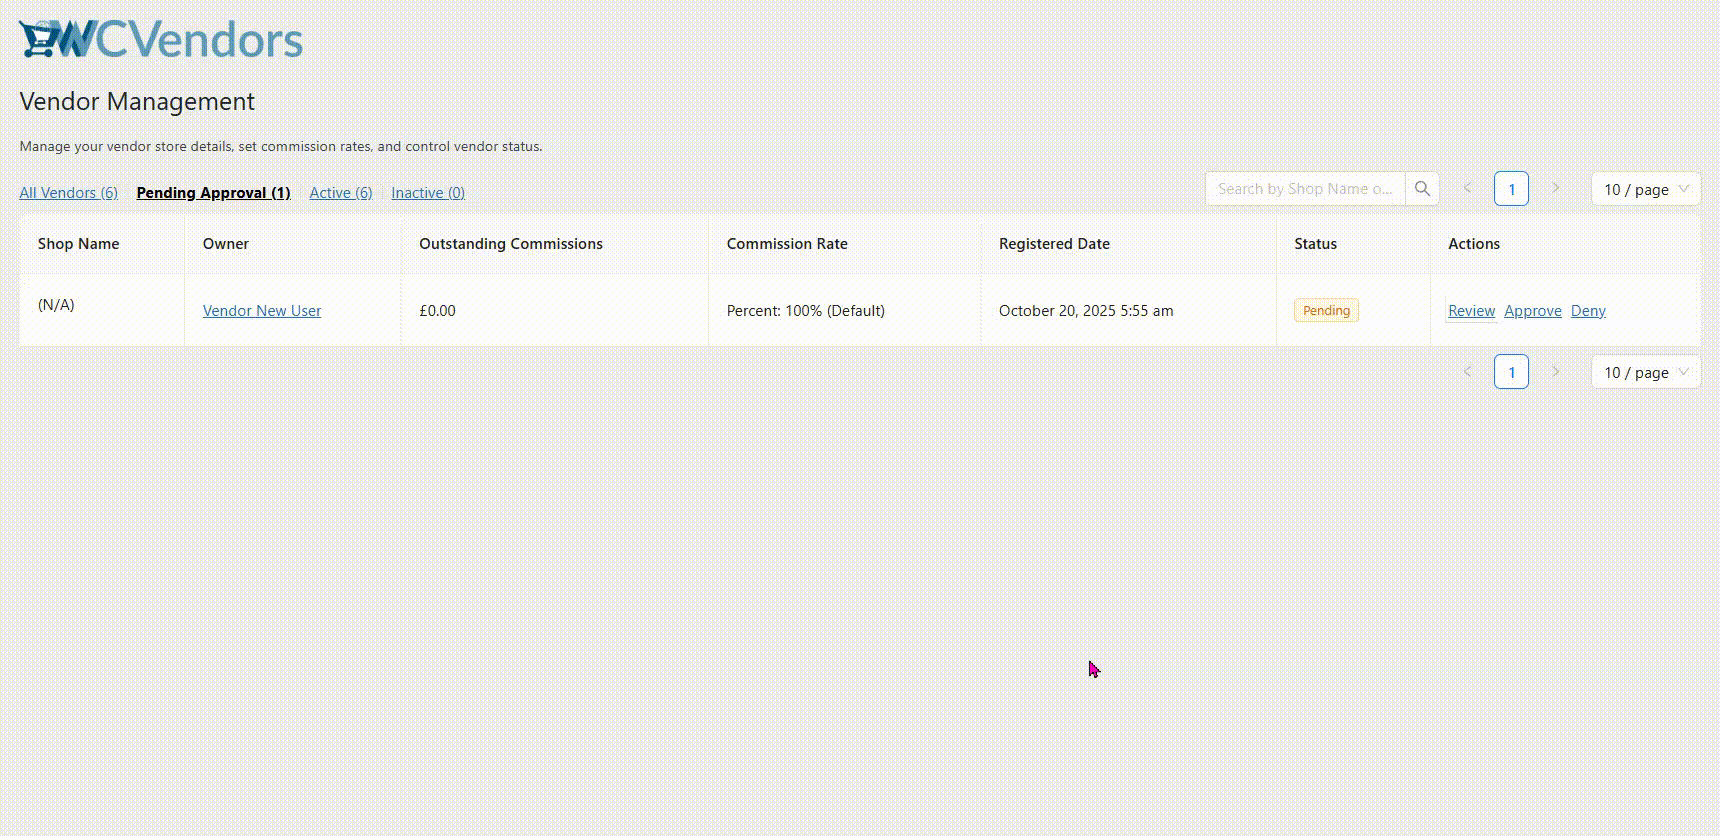Image resolution: width=1720 pixels, height=836 pixels.
Task: Select page 1 in top pagination
Action: click(x=1511, y=189)
